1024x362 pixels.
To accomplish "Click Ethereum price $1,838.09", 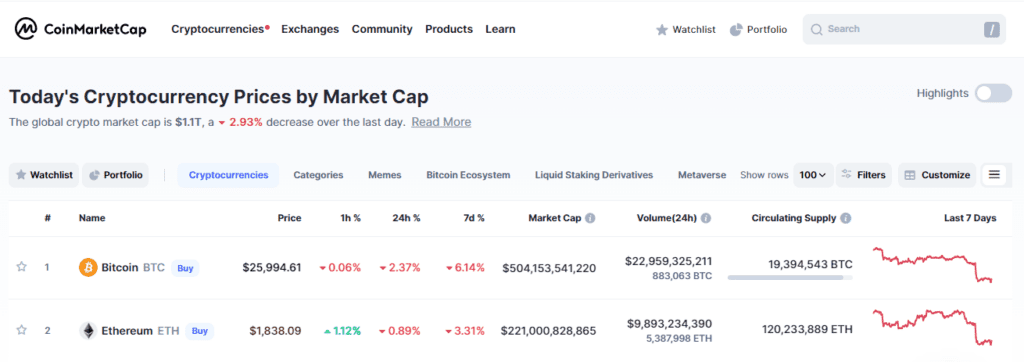I will pos(276,331).
